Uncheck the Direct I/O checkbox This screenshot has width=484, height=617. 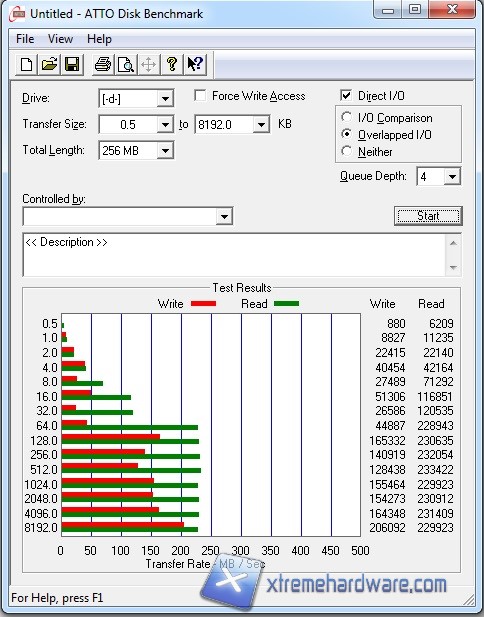click(x=346, y=96)
